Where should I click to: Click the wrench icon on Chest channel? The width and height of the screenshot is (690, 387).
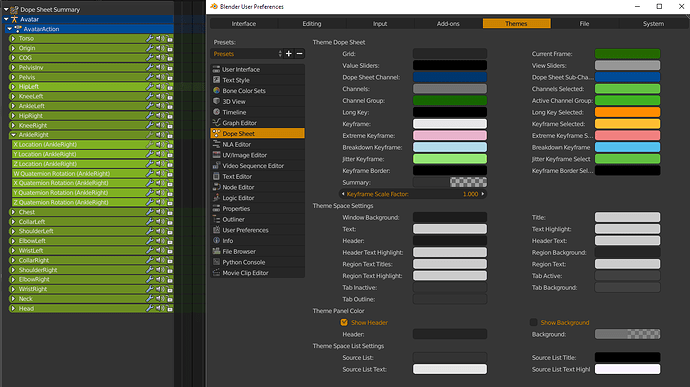[150, 212]
